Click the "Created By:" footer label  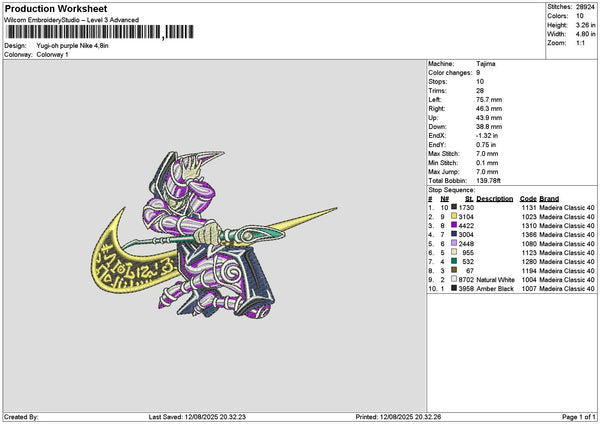pyautogui.click(x=21, y=417)
